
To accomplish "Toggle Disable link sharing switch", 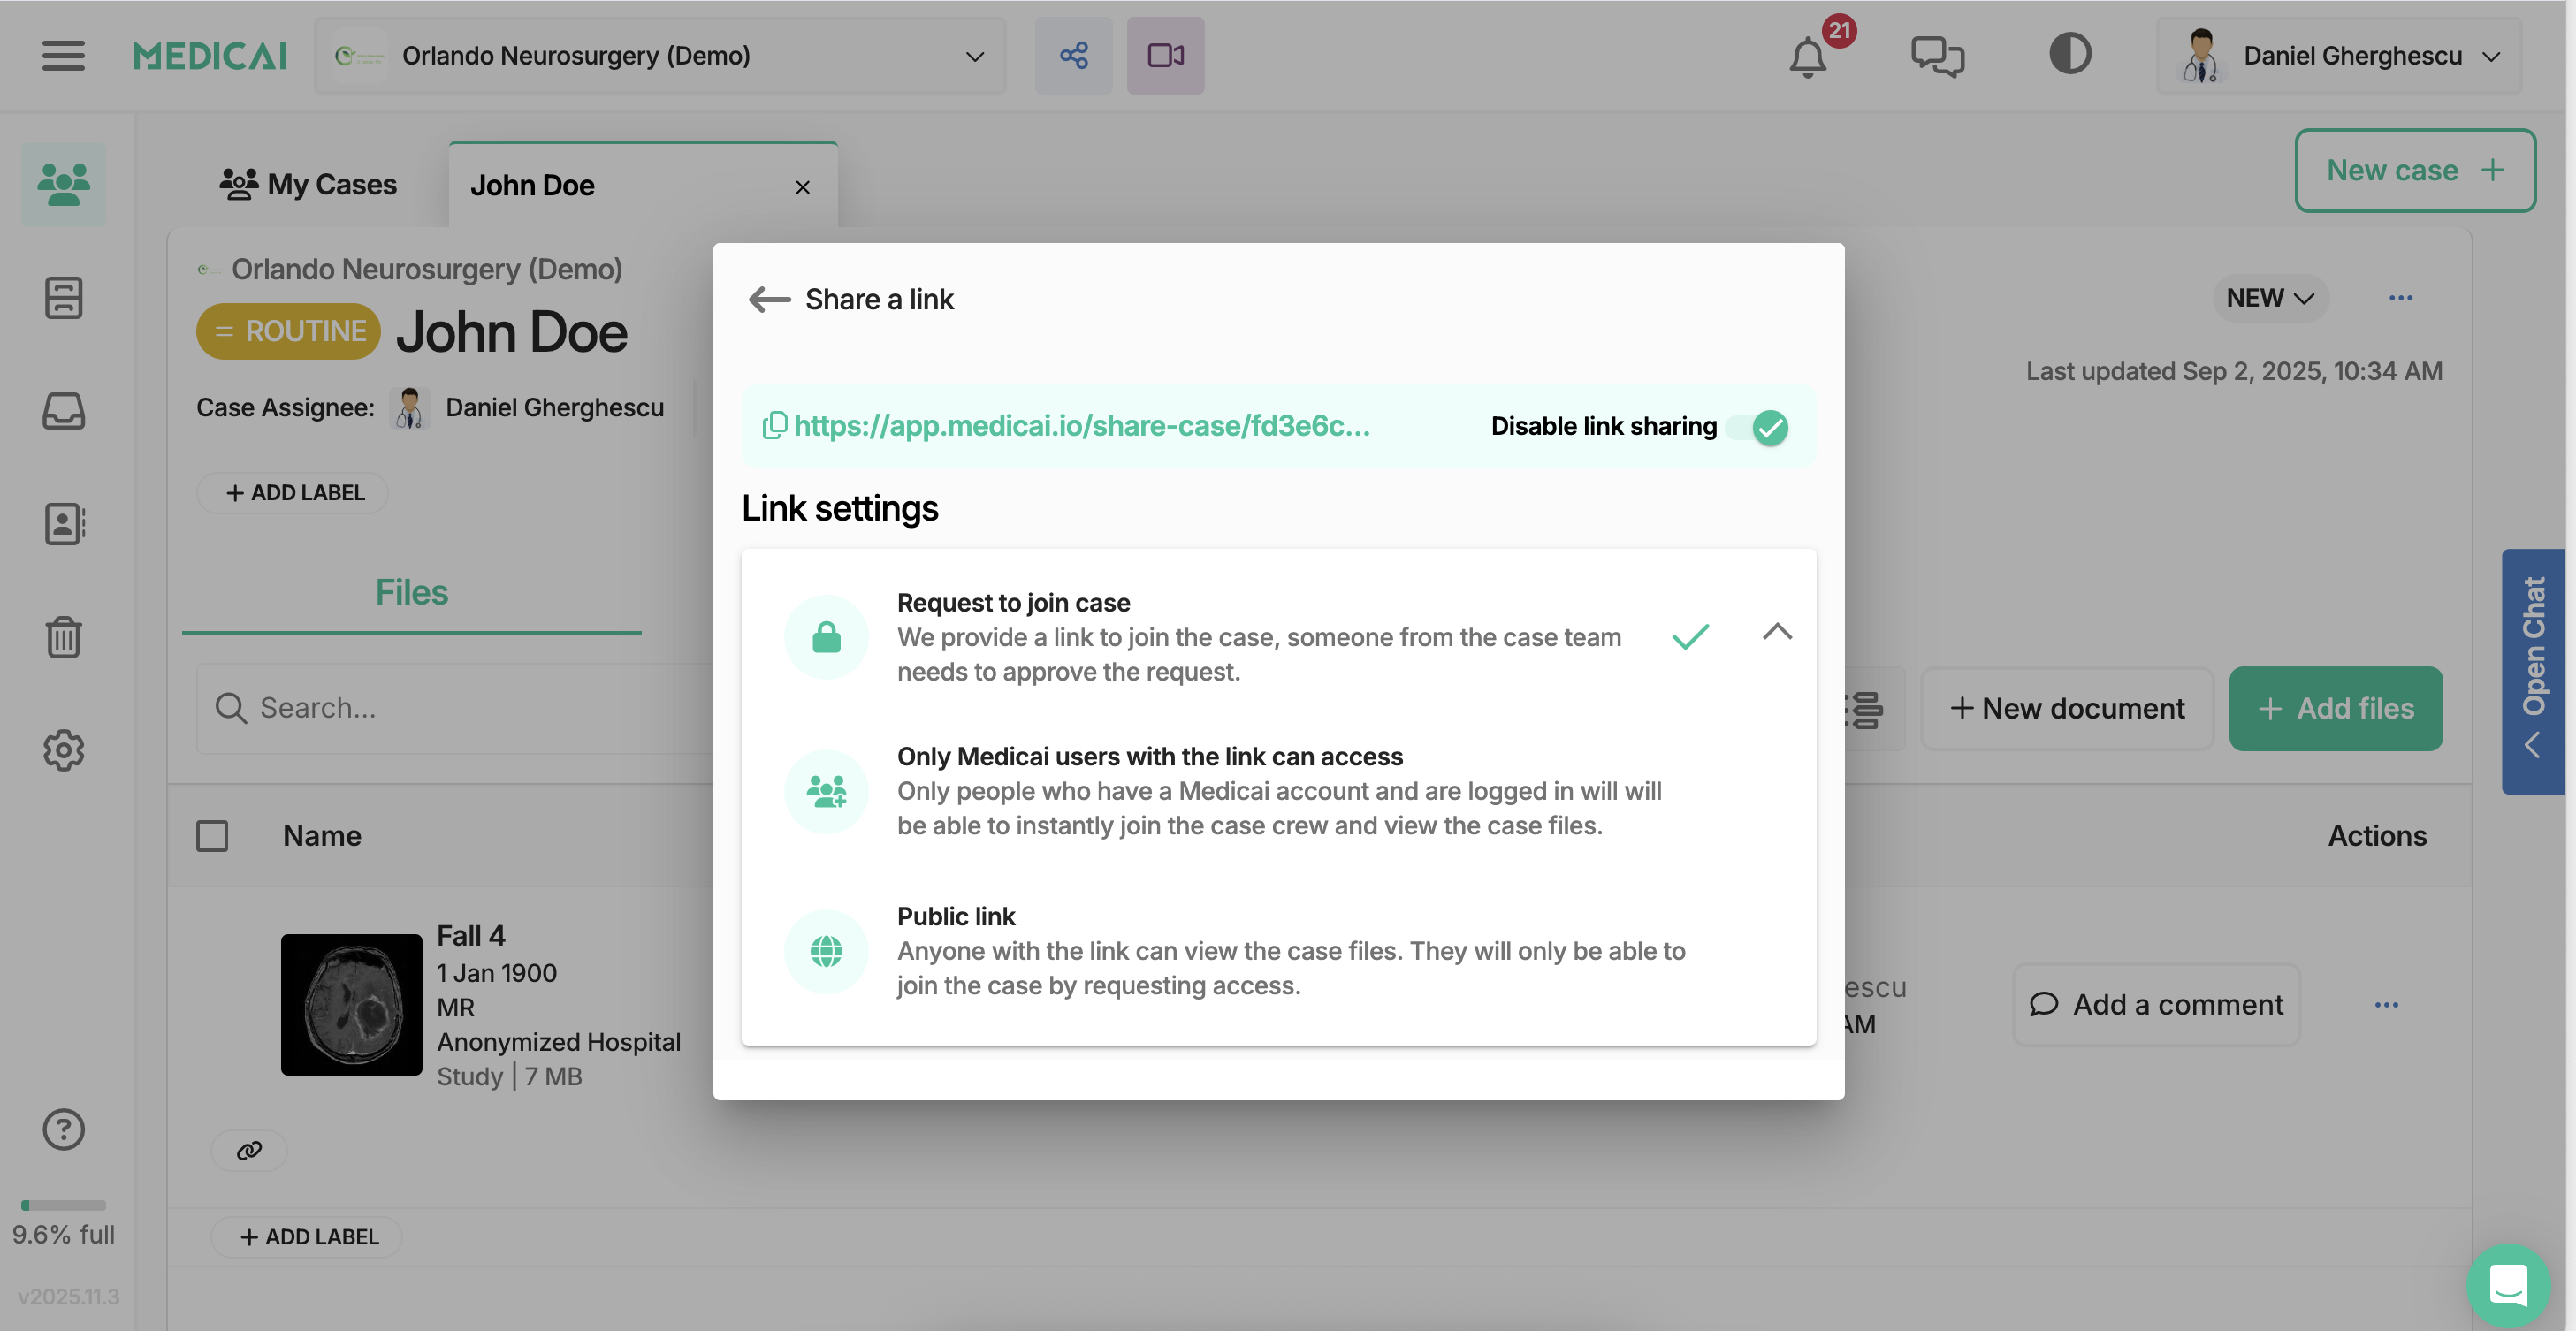I will point(1759,428).
